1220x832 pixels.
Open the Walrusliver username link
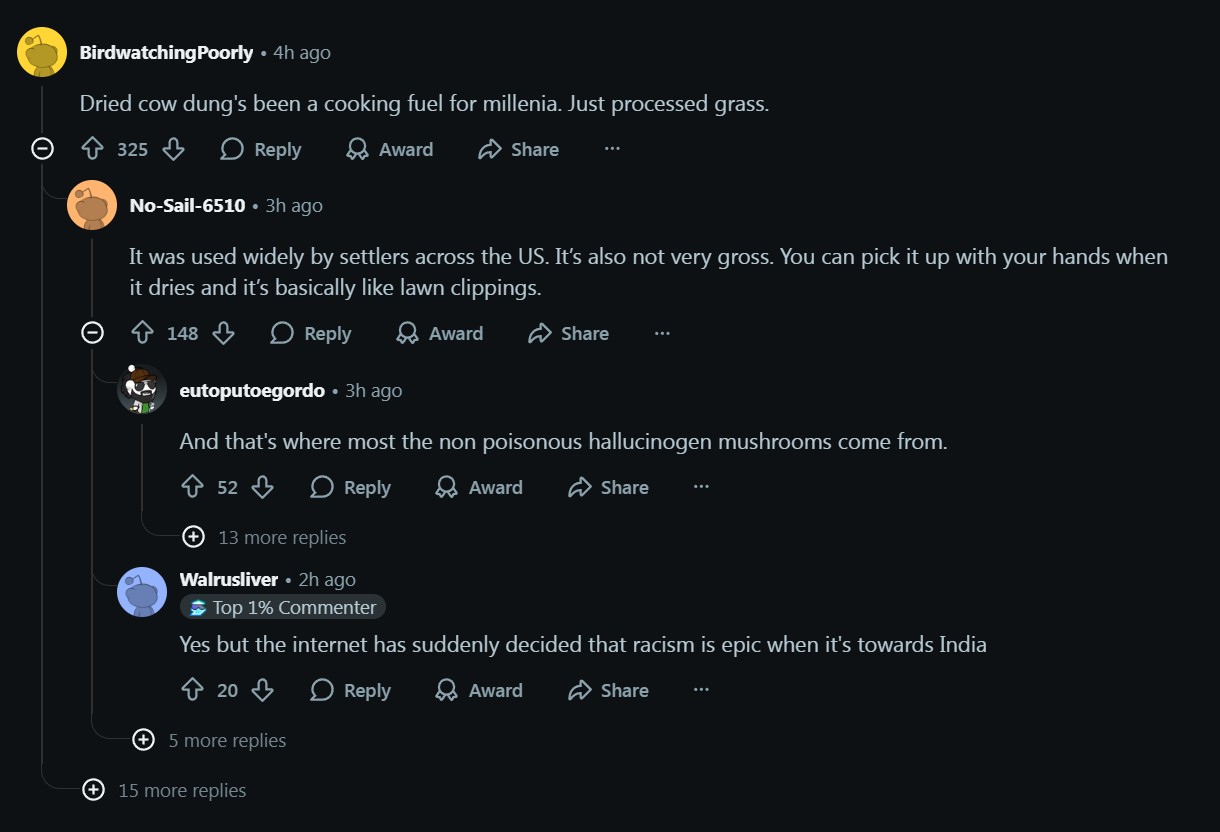(229, 580)
